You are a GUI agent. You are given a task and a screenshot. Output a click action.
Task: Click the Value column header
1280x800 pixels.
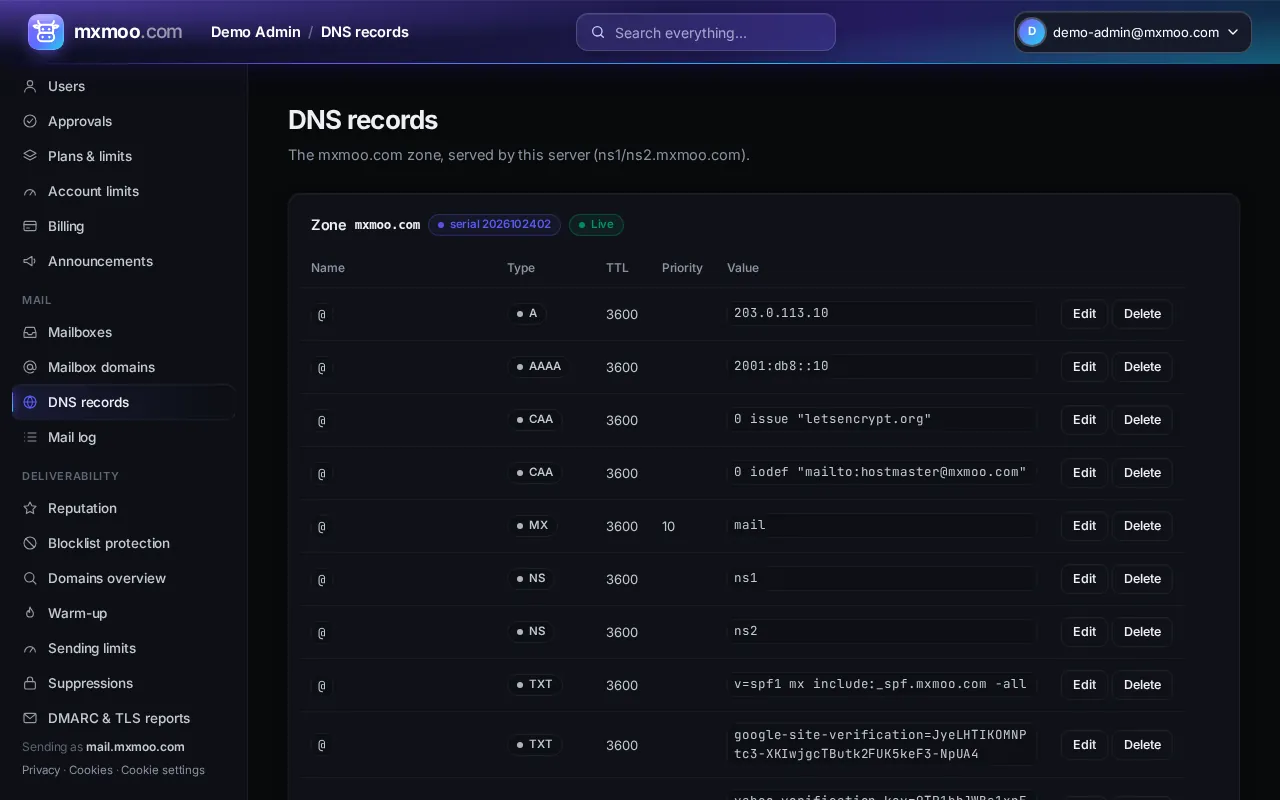pos(743,268)
